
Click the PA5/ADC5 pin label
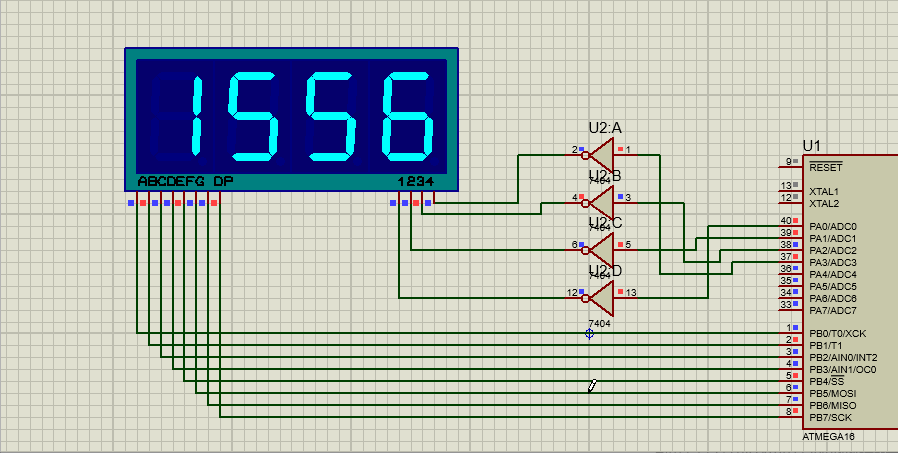[x=833, y=287]
